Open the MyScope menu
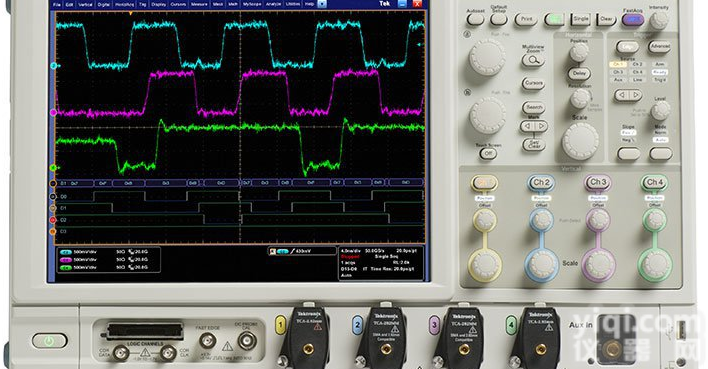Viewport: 708px width, 369px height. tap(252, 5)
